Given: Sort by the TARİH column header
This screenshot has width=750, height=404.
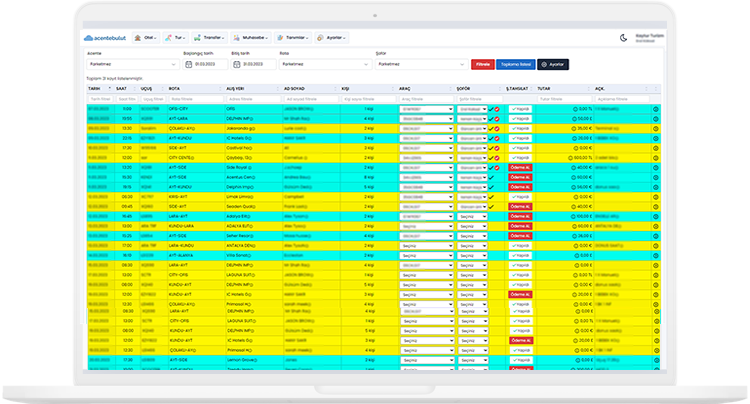Looking at the screenshot, I should [99, 88].
